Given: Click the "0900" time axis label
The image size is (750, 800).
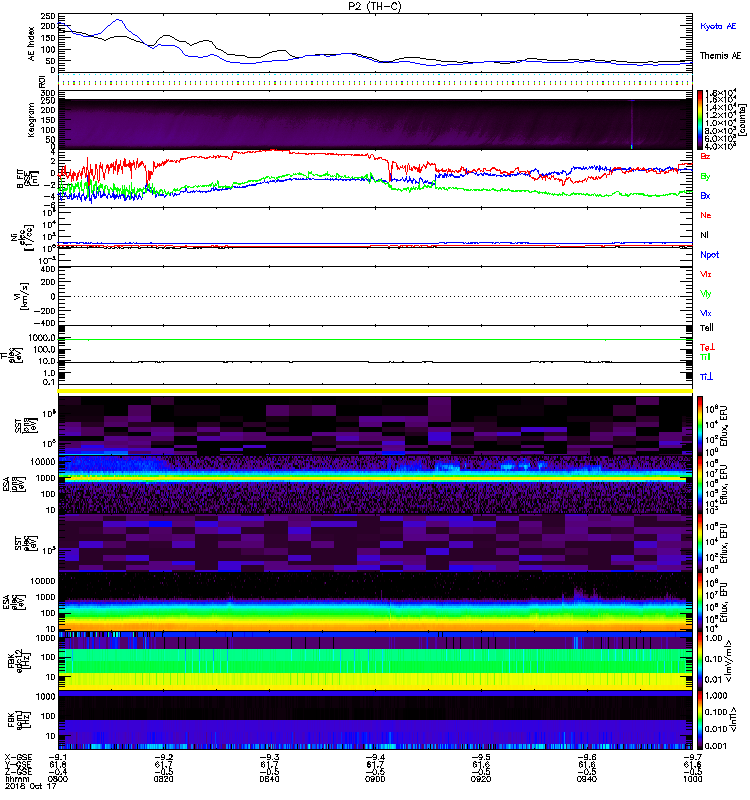Looking at the screenshot, I should (375, 779).
